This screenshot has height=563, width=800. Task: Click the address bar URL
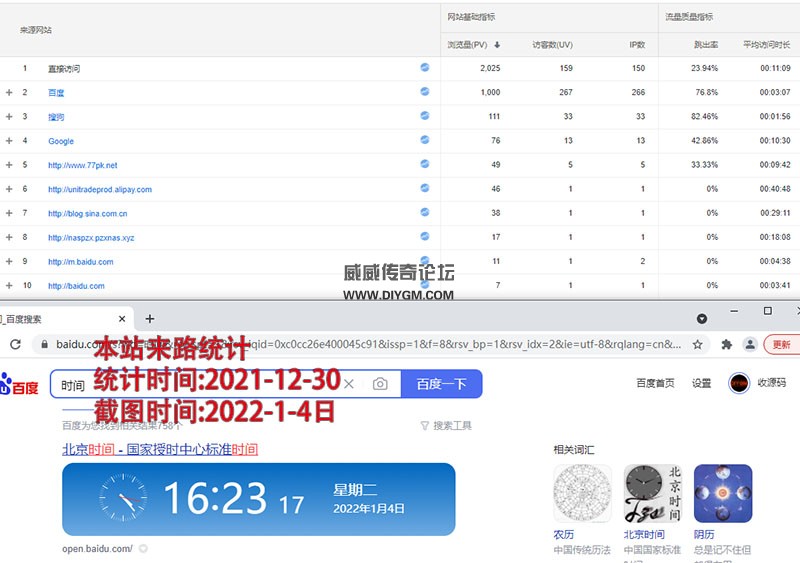pyautogui.click(x=368, y=345)
